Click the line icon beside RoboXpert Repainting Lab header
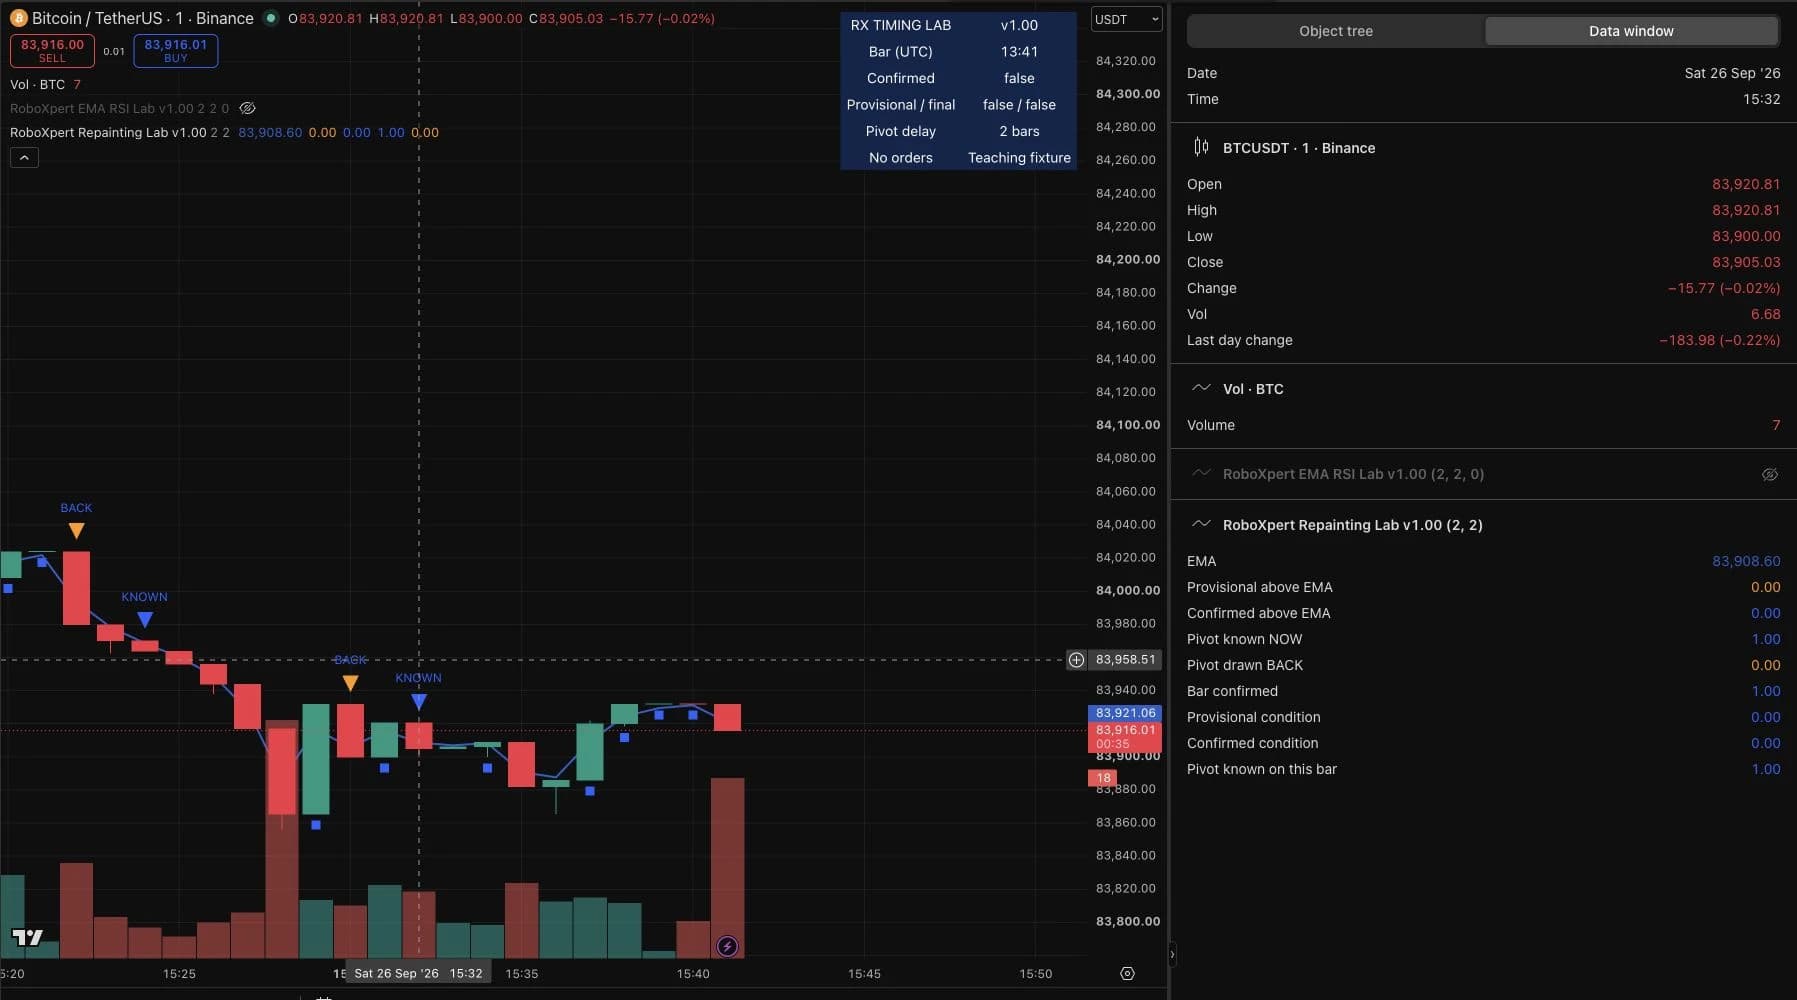Image resolution: width=1797 pixels, height=1000 pixels. (1201, 524)
